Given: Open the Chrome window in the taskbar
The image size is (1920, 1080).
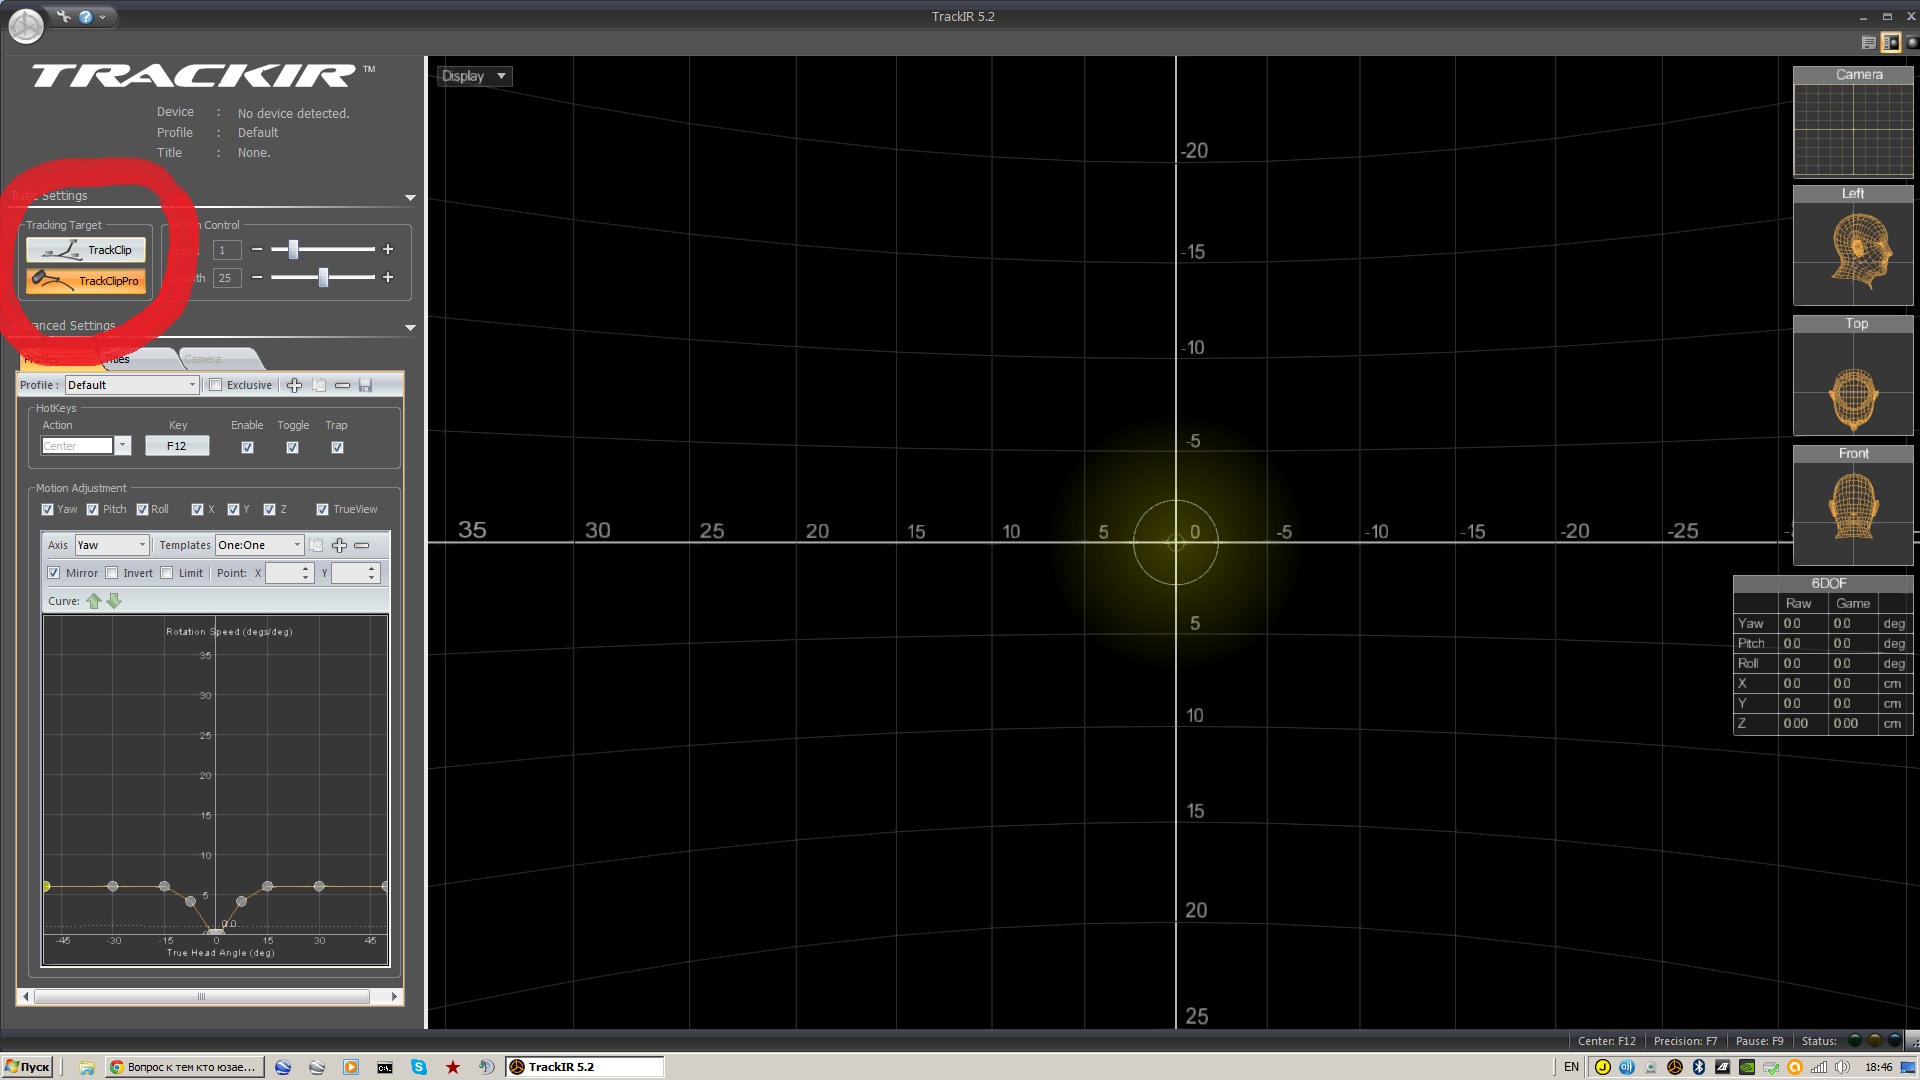Looking at the screenshot, I should coord(185,1067).
